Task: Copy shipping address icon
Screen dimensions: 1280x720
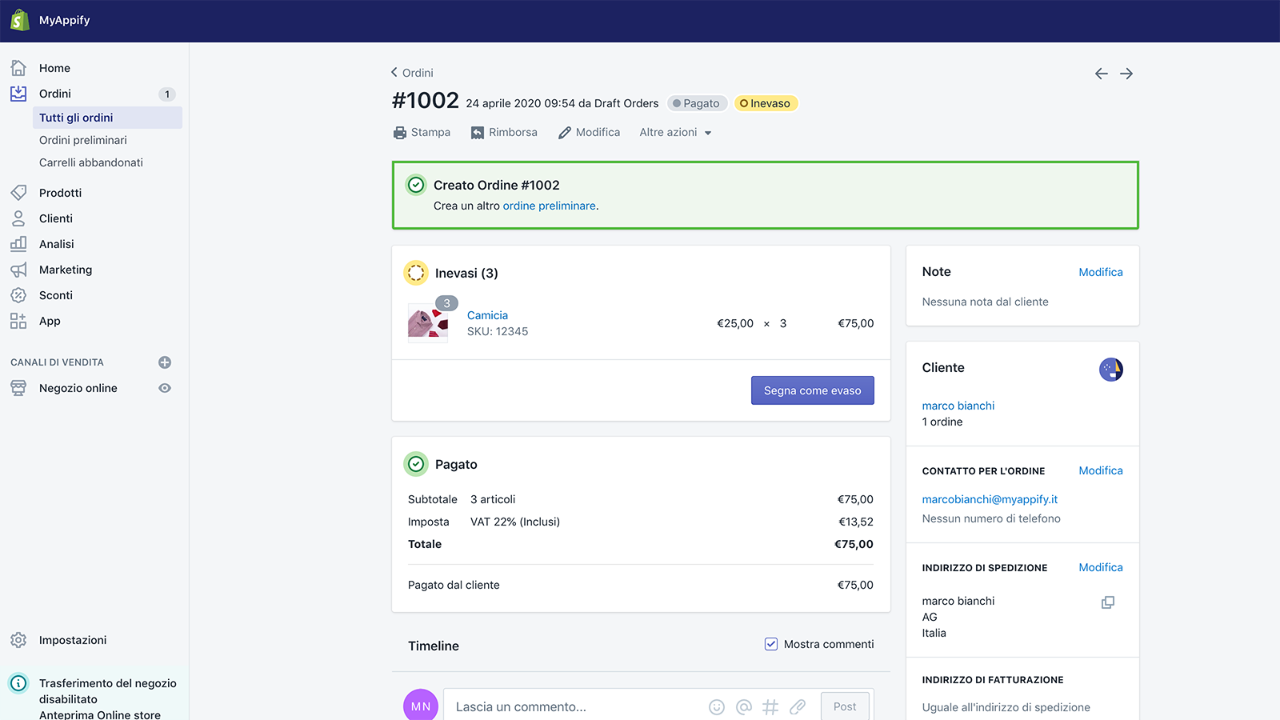Action: (x=1108, y=603)
